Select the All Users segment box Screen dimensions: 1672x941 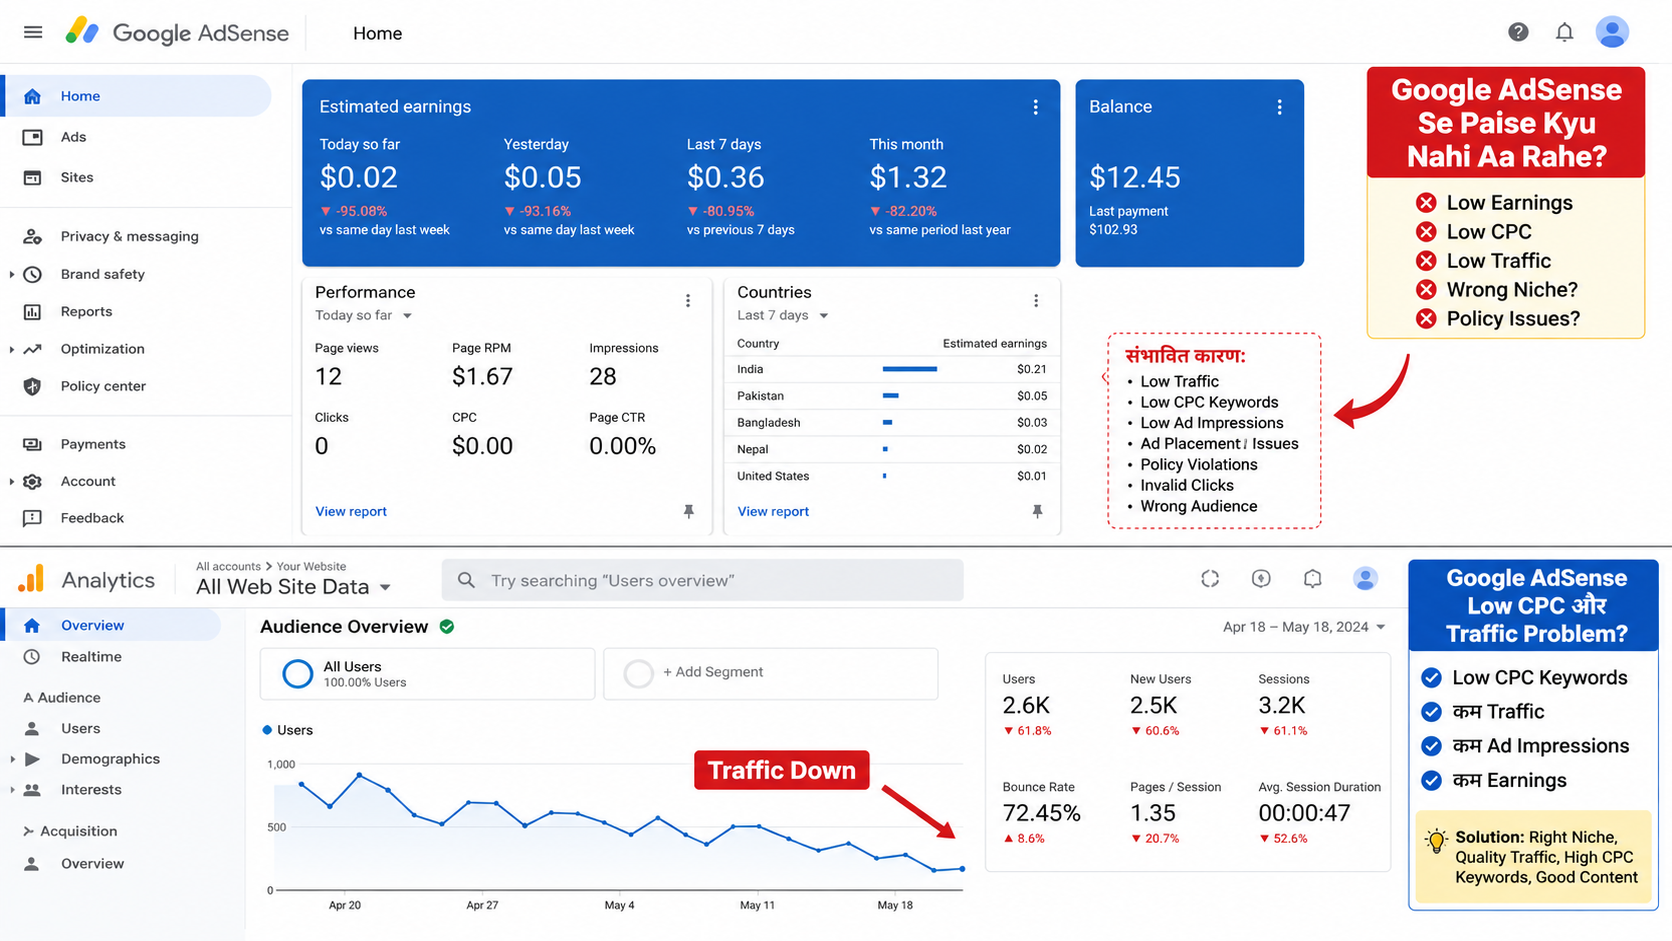click(427, 673)
